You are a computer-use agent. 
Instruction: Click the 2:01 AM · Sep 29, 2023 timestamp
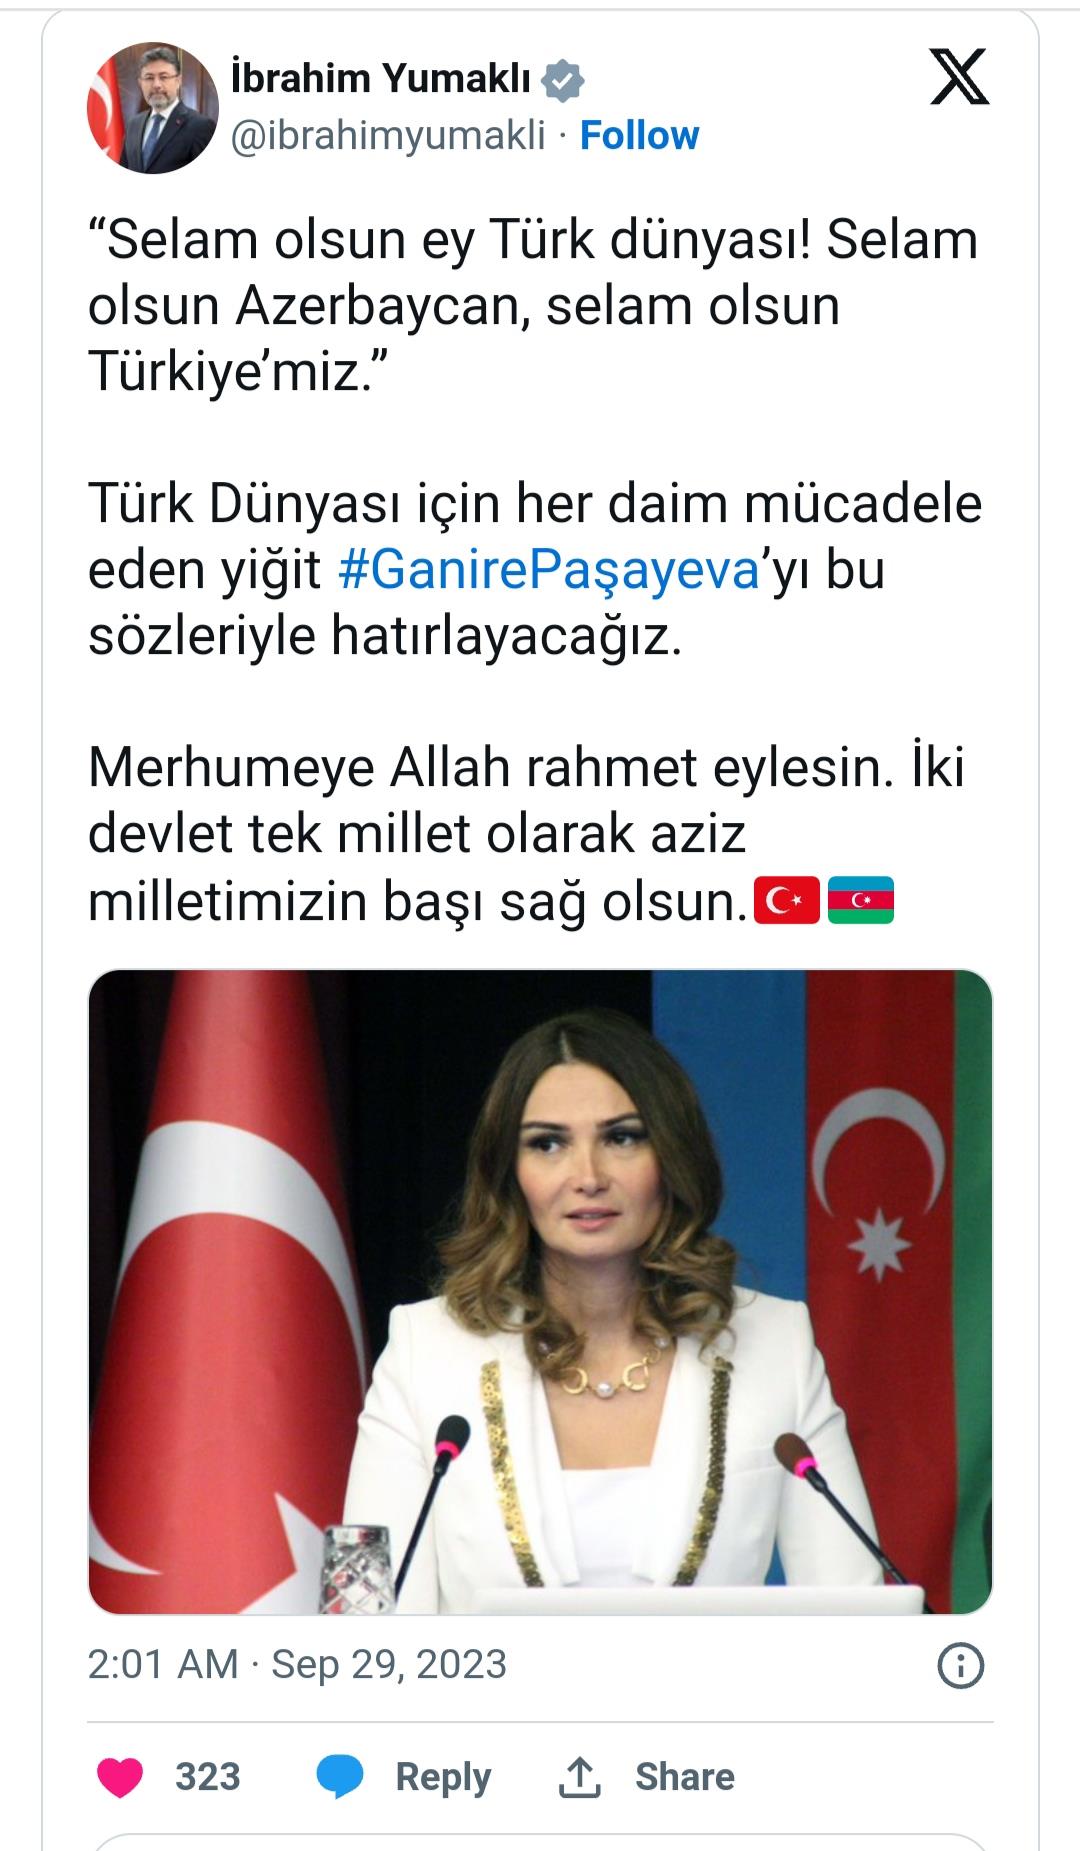point(297,1665)
